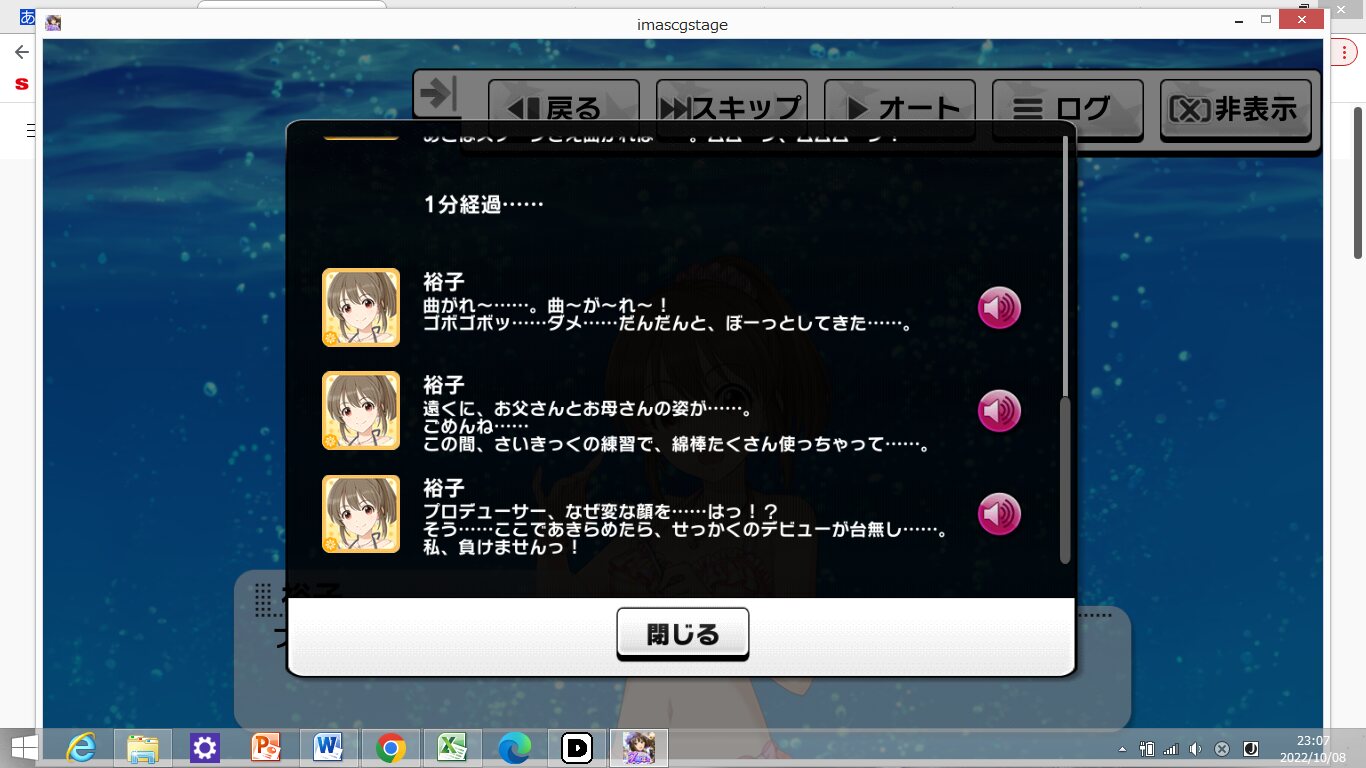Image resolution: width=1366 pixels, height=768 pixels.
Task: Open Microsoft Edge from the taskbar
Action: tap(515, 747)
